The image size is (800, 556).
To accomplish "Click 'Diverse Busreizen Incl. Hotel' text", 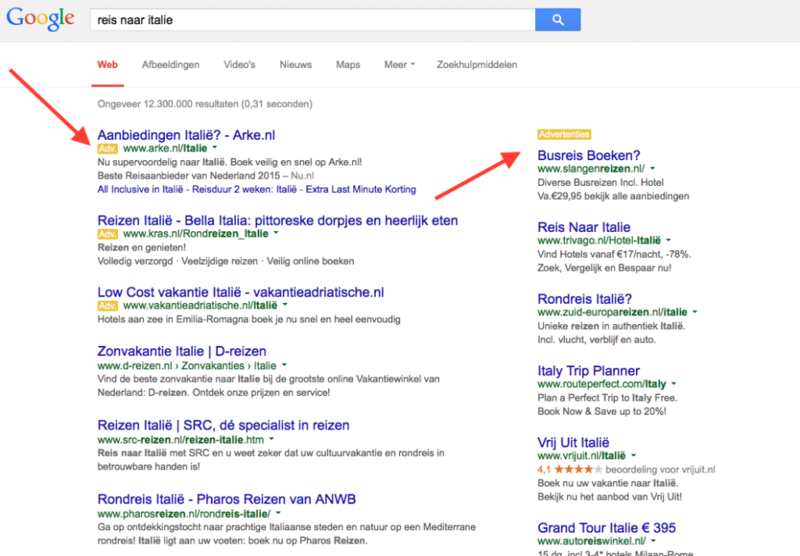I will tap(601, 183).
